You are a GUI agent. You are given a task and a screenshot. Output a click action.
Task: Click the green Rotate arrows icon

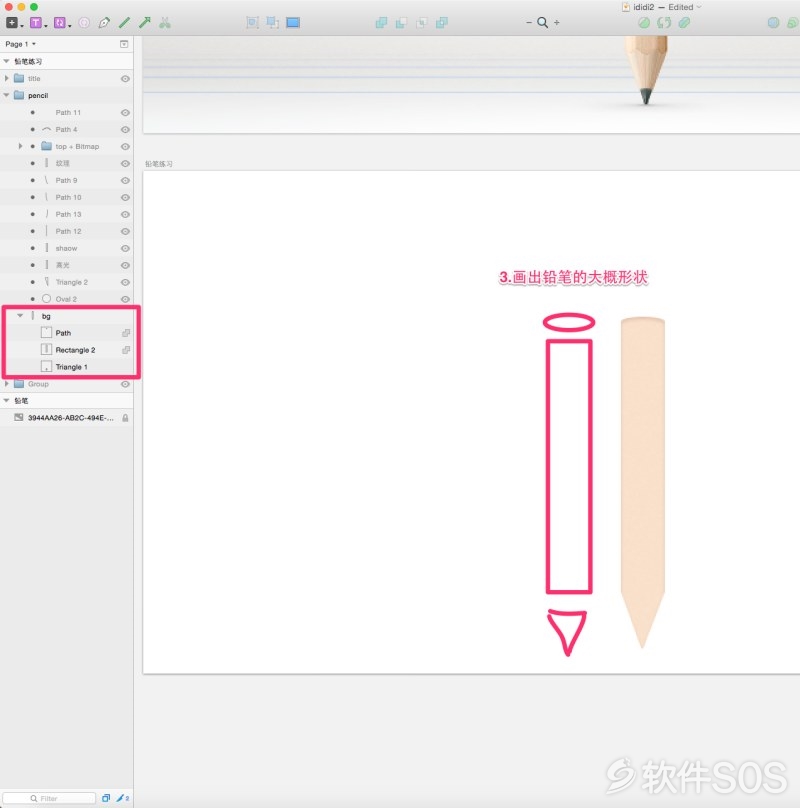[x=664, y=23]
